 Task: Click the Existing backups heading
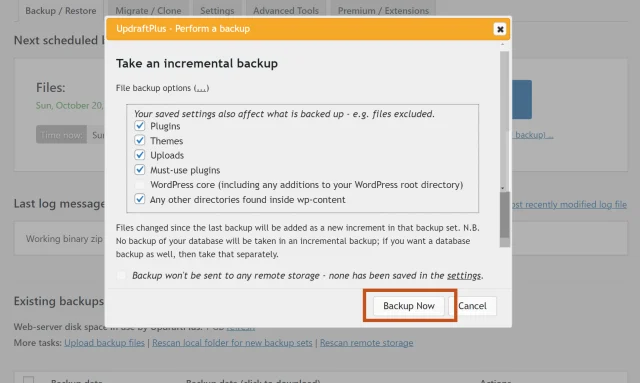coord(59,301)
